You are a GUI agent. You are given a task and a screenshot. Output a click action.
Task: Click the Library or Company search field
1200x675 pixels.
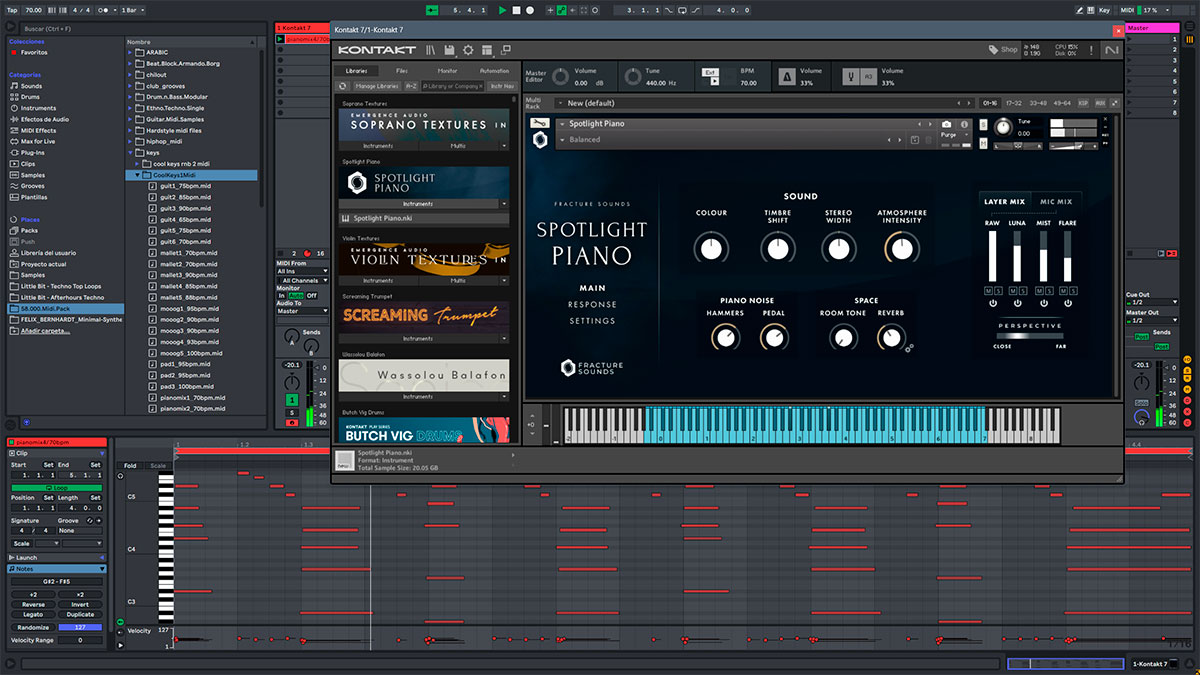coord(453,86)
